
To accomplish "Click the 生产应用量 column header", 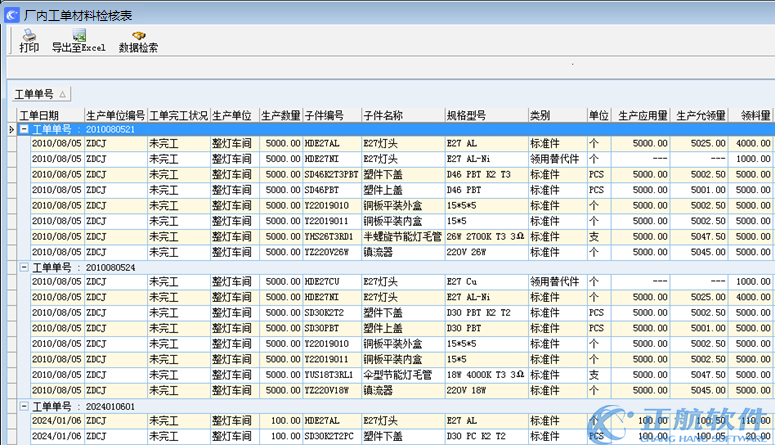I will [x=641, y=116].
